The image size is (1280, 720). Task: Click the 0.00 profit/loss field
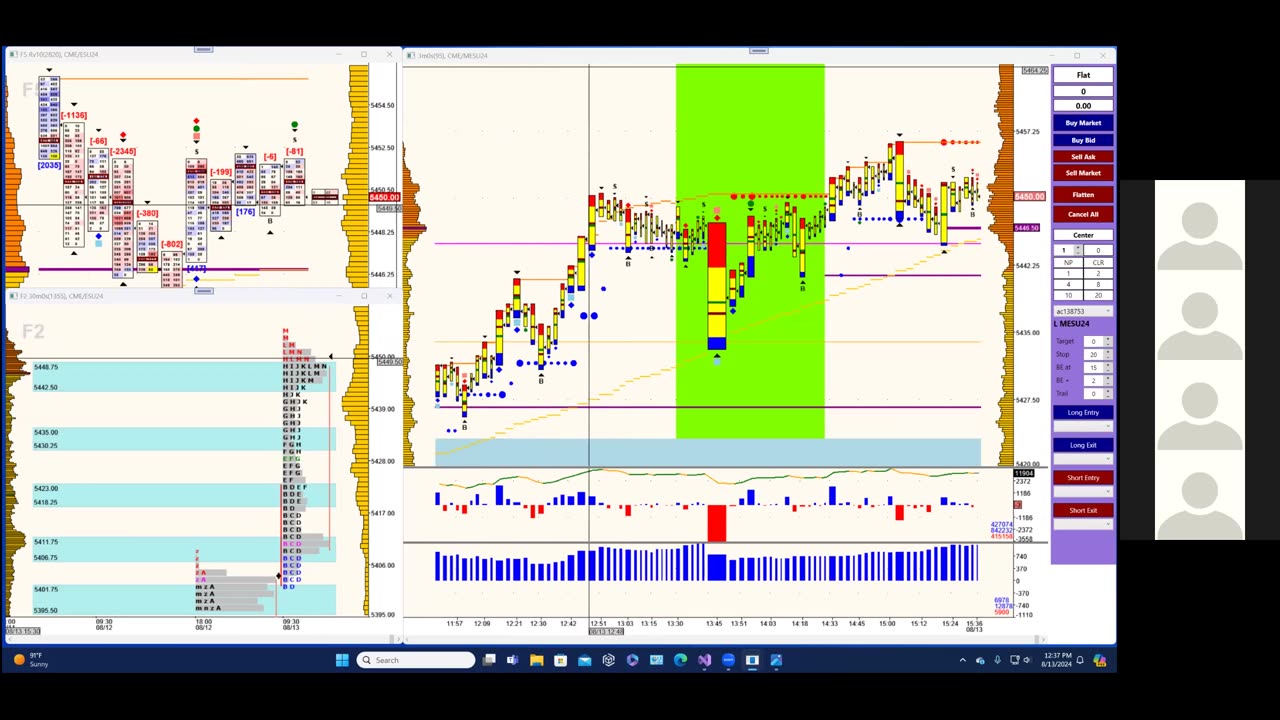click(x=1083, y=106)
